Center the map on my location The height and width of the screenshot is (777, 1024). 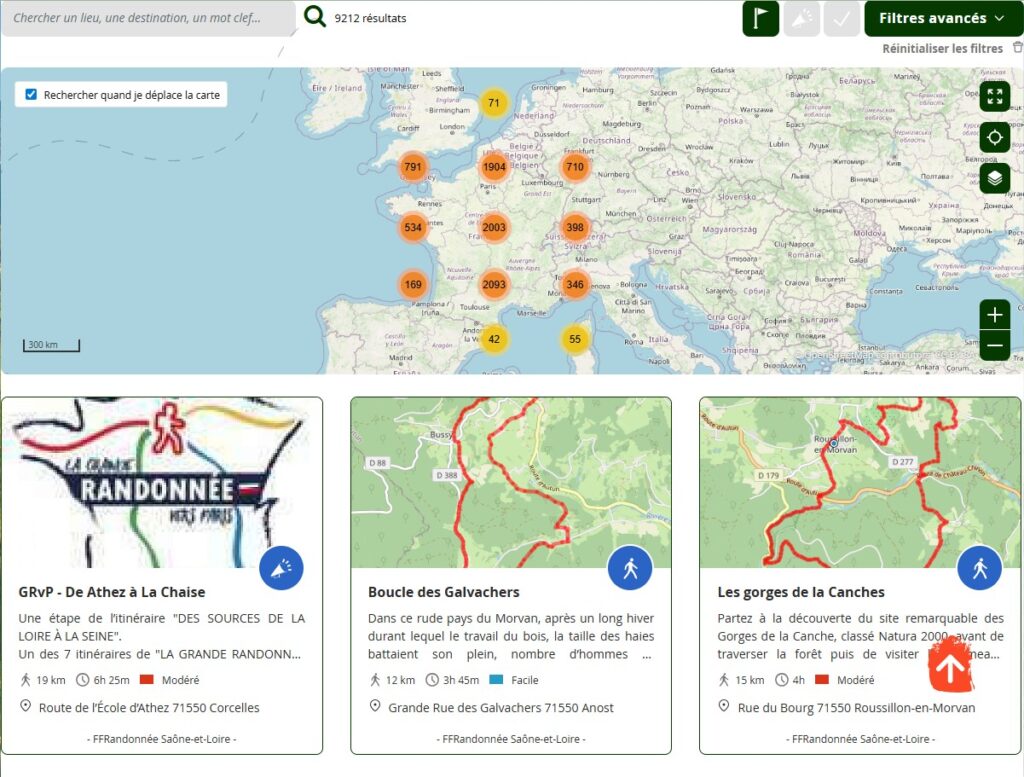click(995, 138)
